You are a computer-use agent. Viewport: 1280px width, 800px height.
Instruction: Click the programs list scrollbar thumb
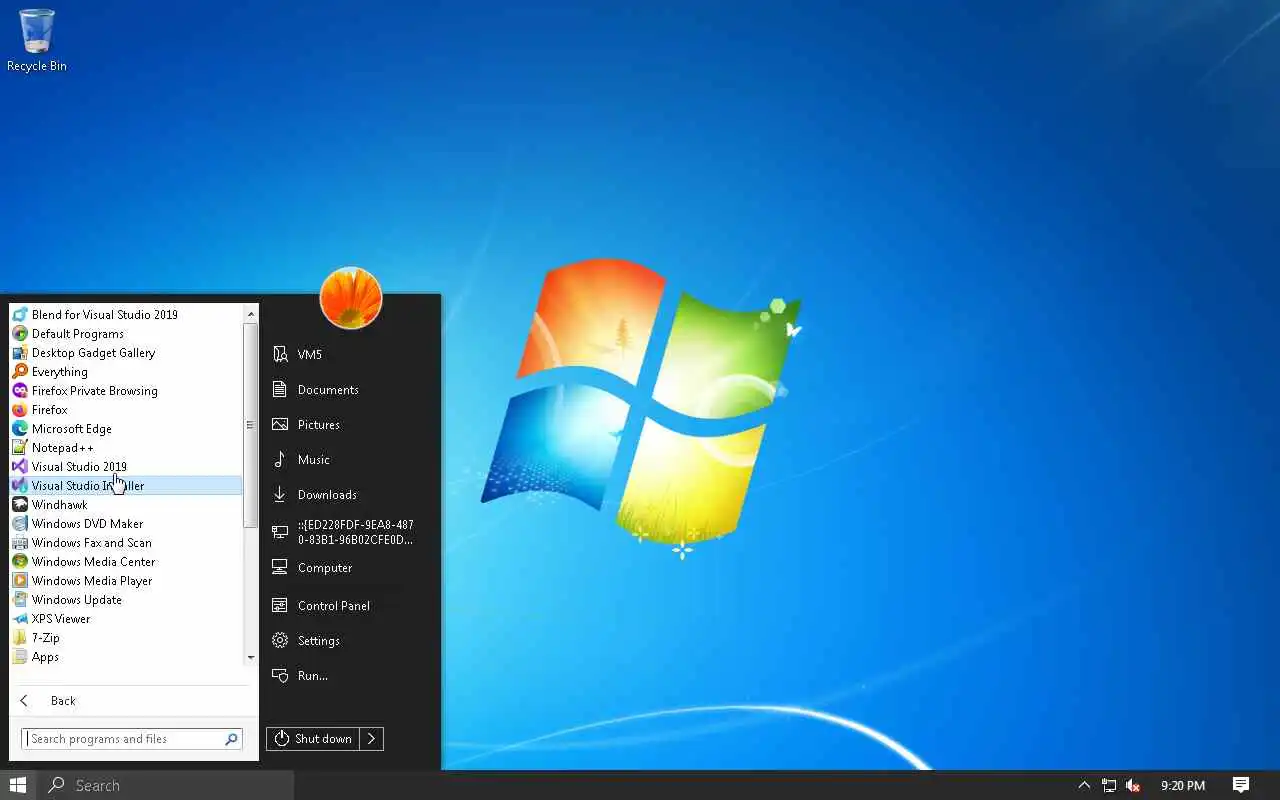(x=250, y=425)
